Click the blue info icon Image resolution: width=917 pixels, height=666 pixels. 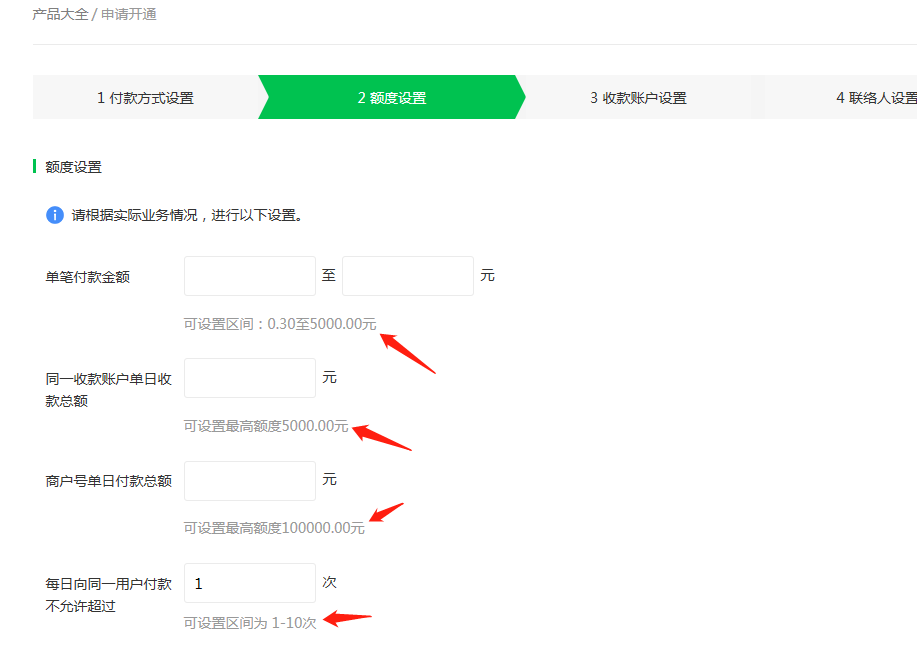pos(55,215)
